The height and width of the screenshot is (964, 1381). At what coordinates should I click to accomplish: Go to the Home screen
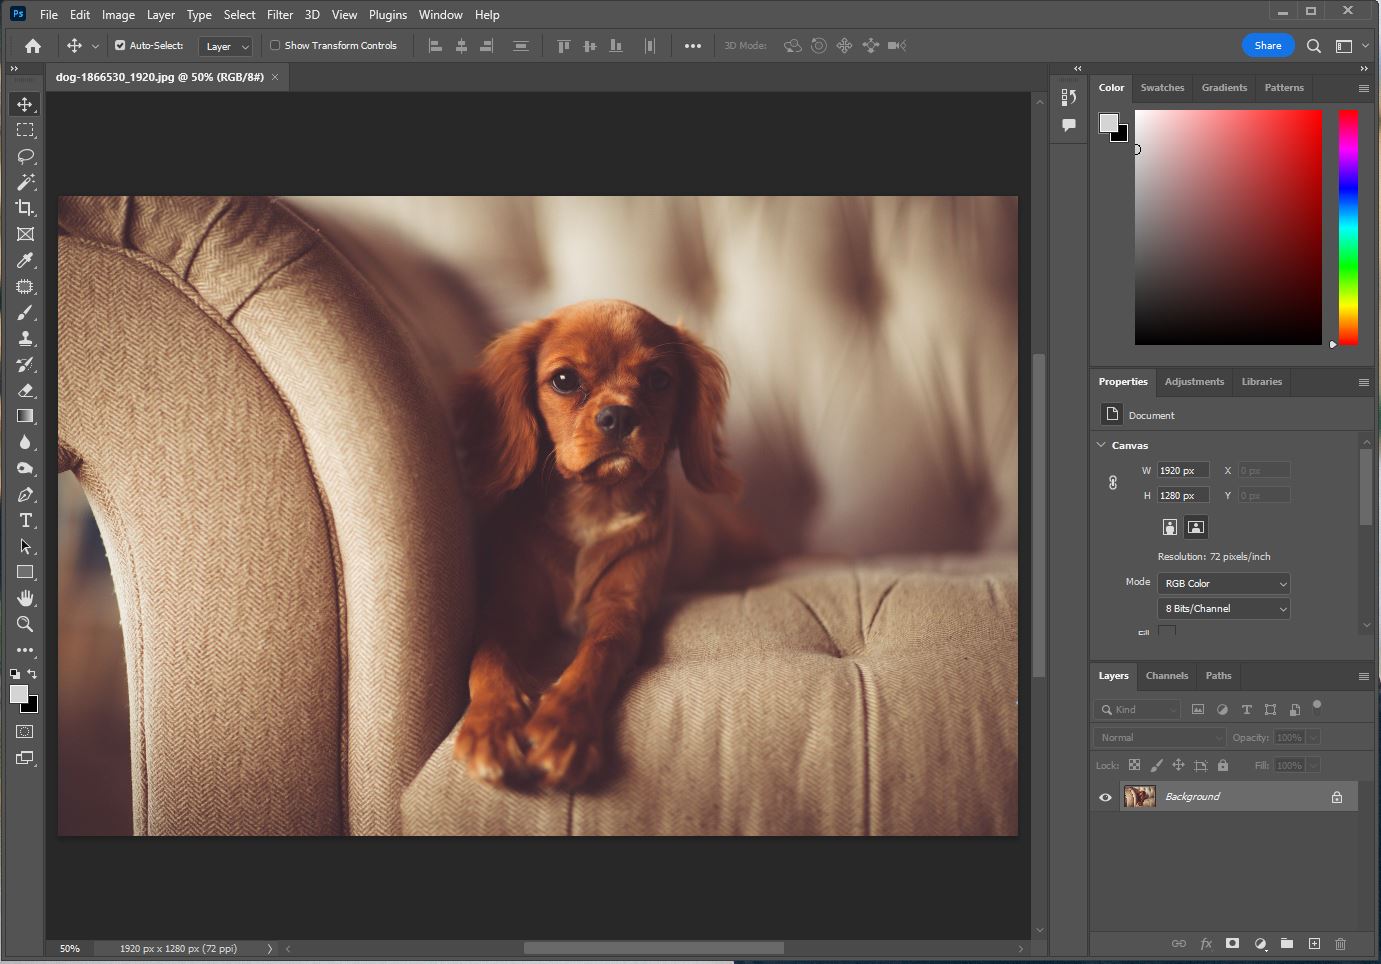(x=33, y=46)
